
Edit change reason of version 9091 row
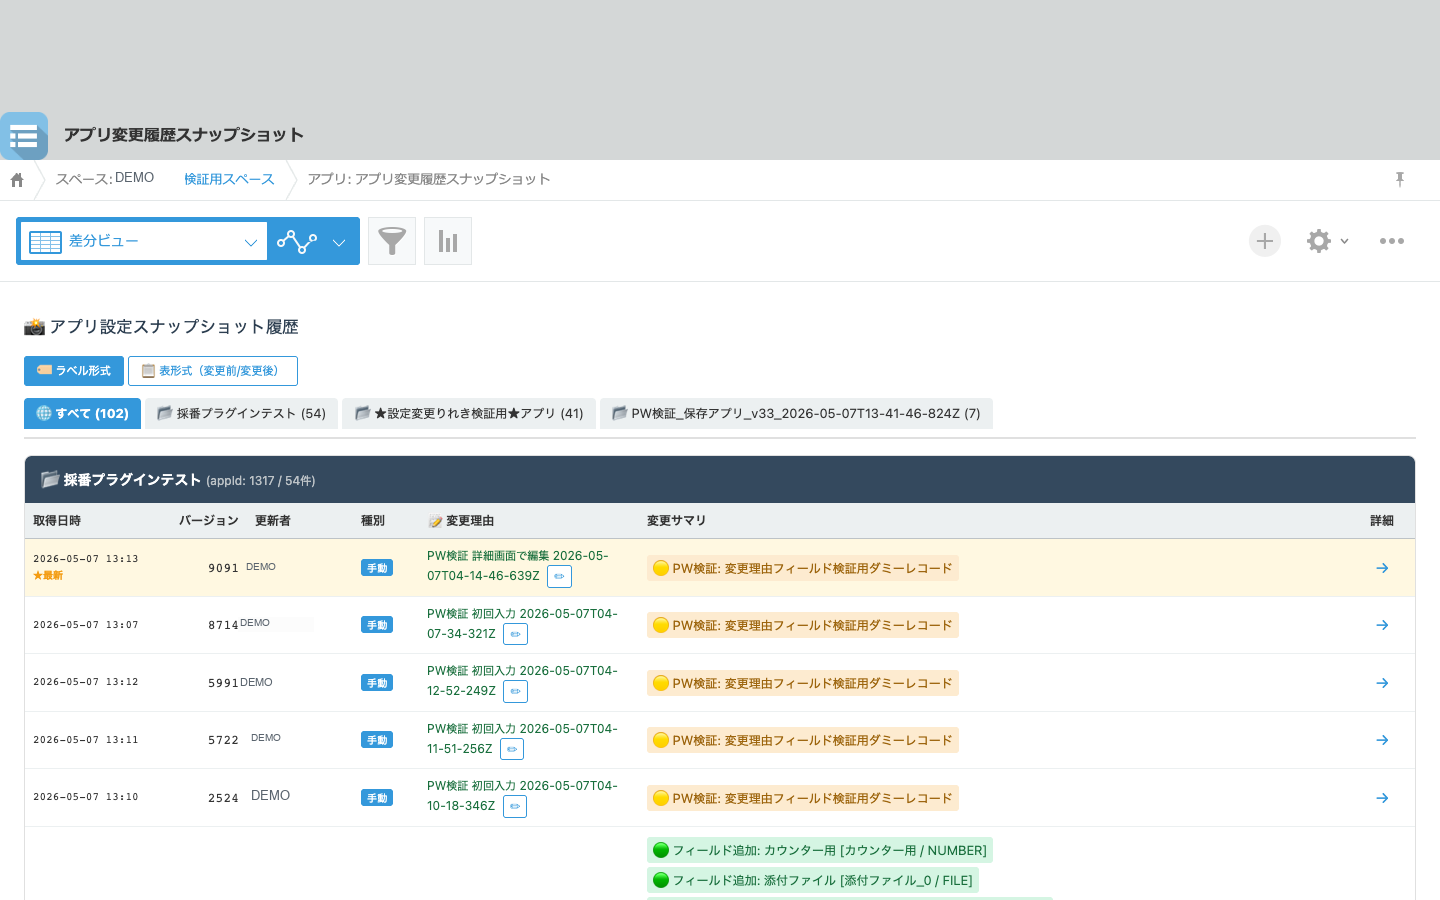point(560,576)
